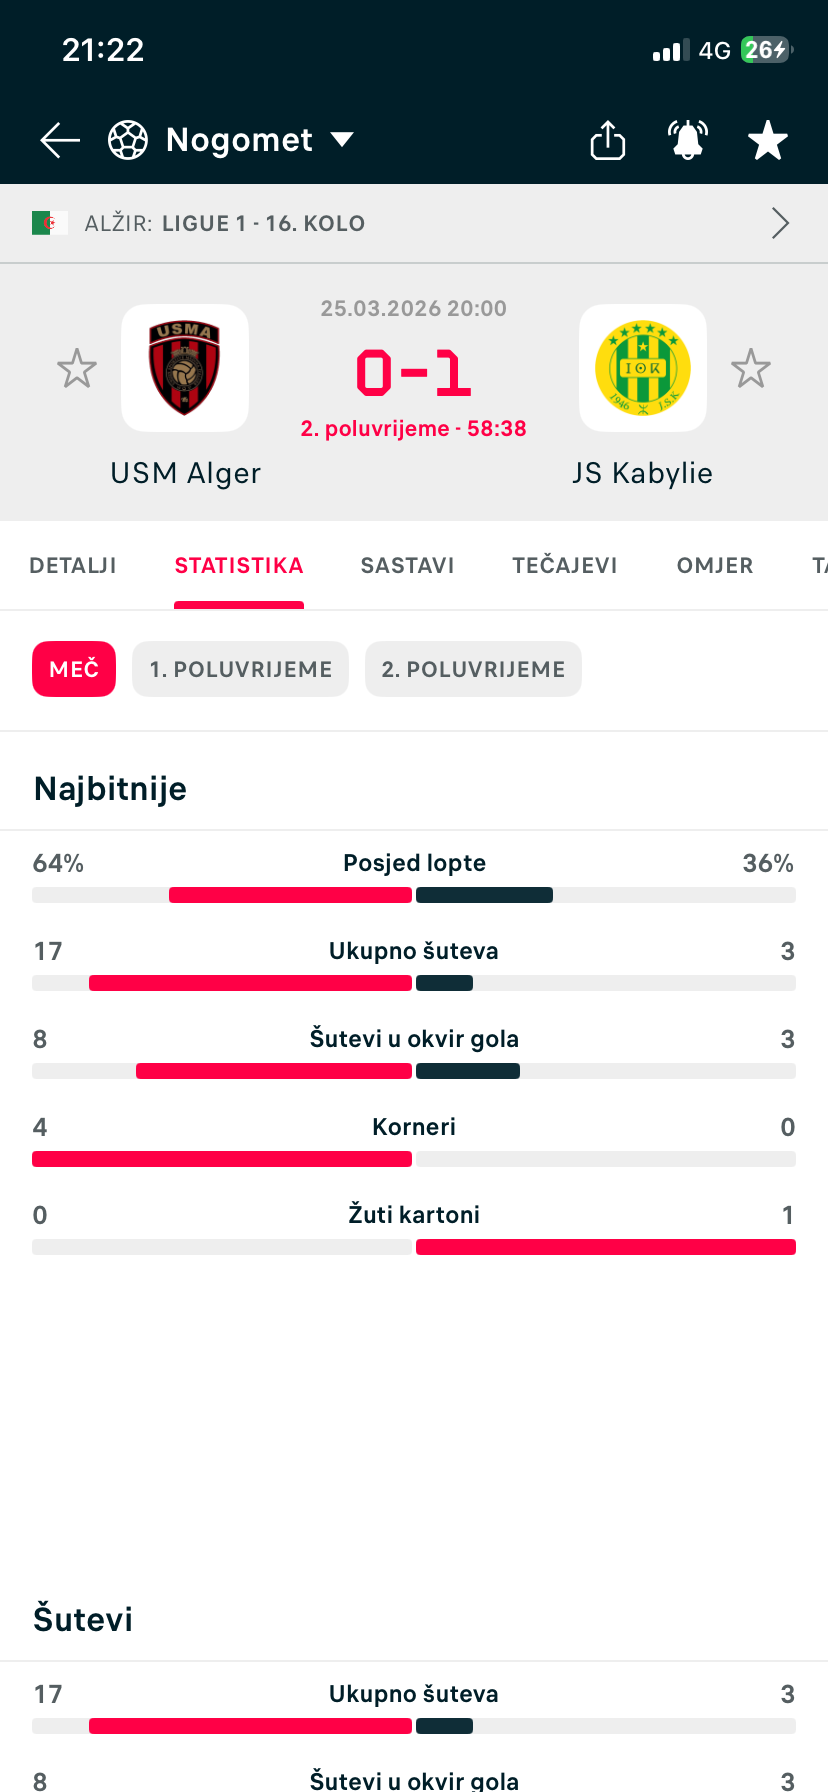Tap the Algeria flag icon
This screenshot has width=828, height=1792.
[49, 223]
